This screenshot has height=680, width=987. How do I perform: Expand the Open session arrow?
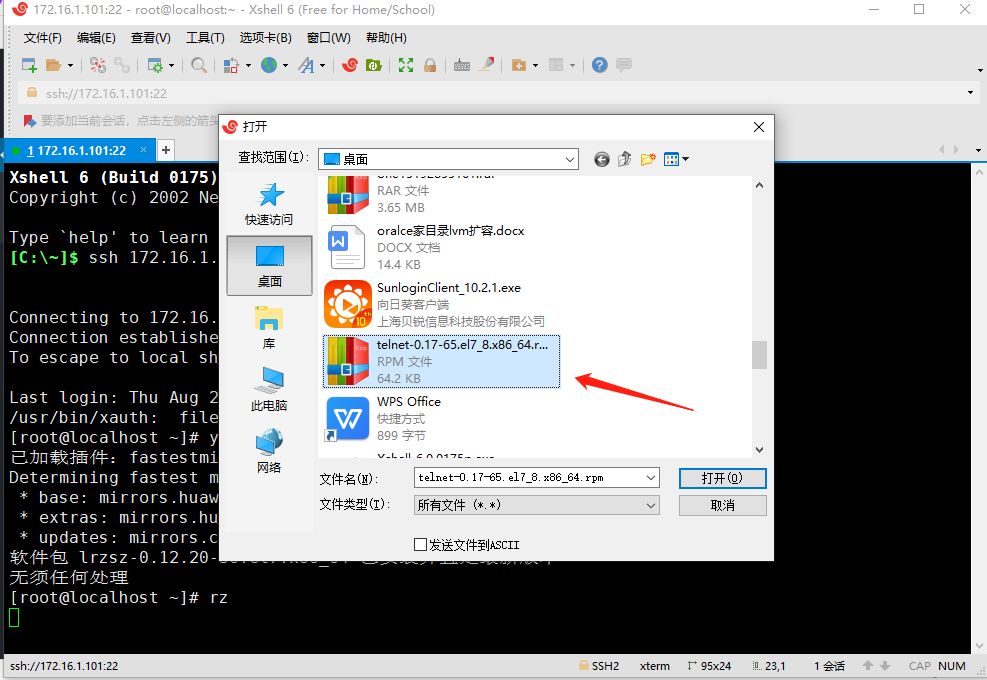click(70, 65)
